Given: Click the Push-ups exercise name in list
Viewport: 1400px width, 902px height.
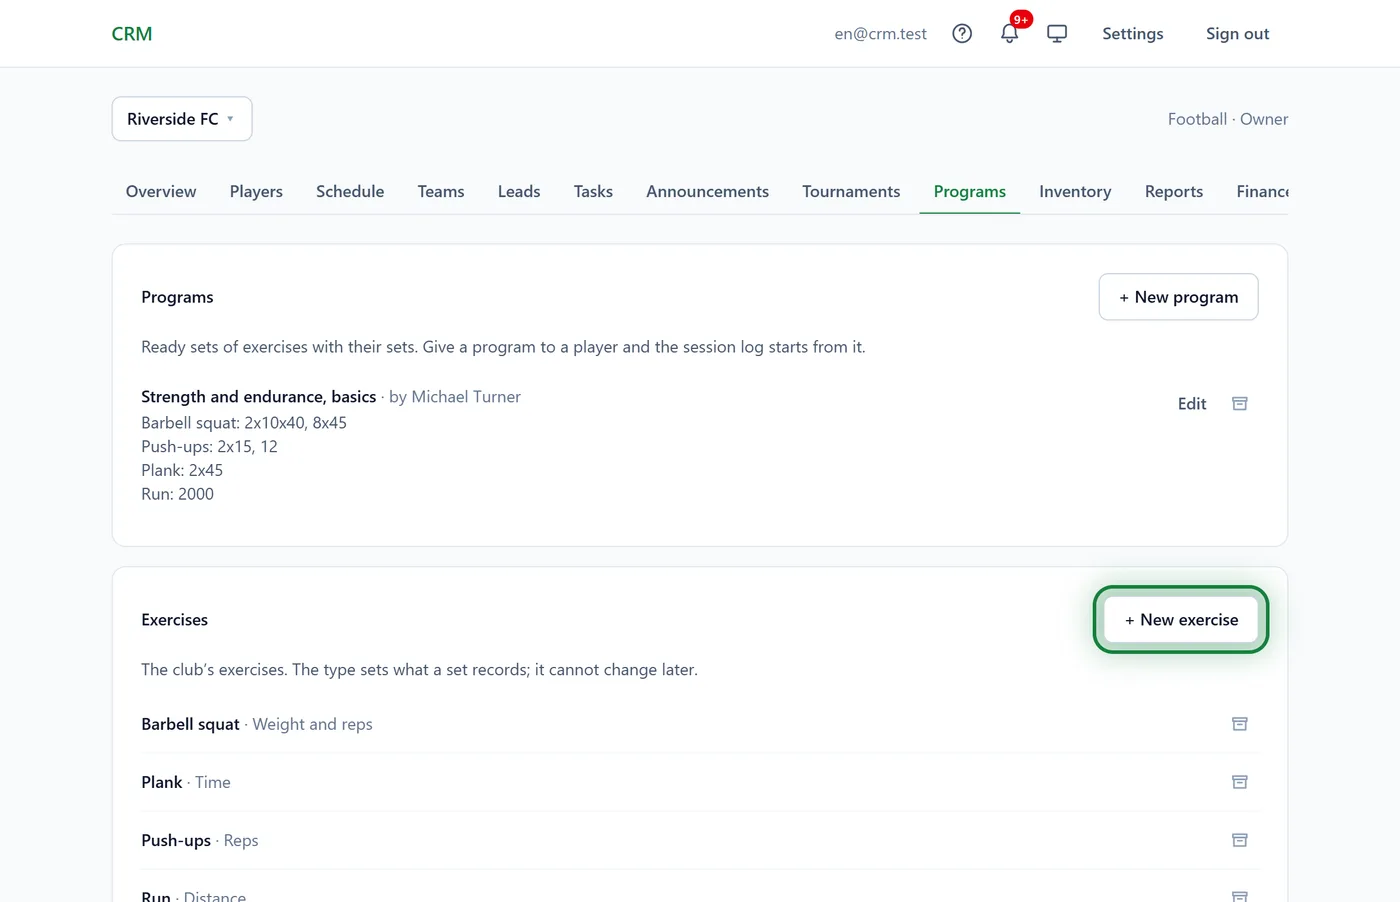Looking at the screenshot, I should pyautogui.click(x=176, y=840).
